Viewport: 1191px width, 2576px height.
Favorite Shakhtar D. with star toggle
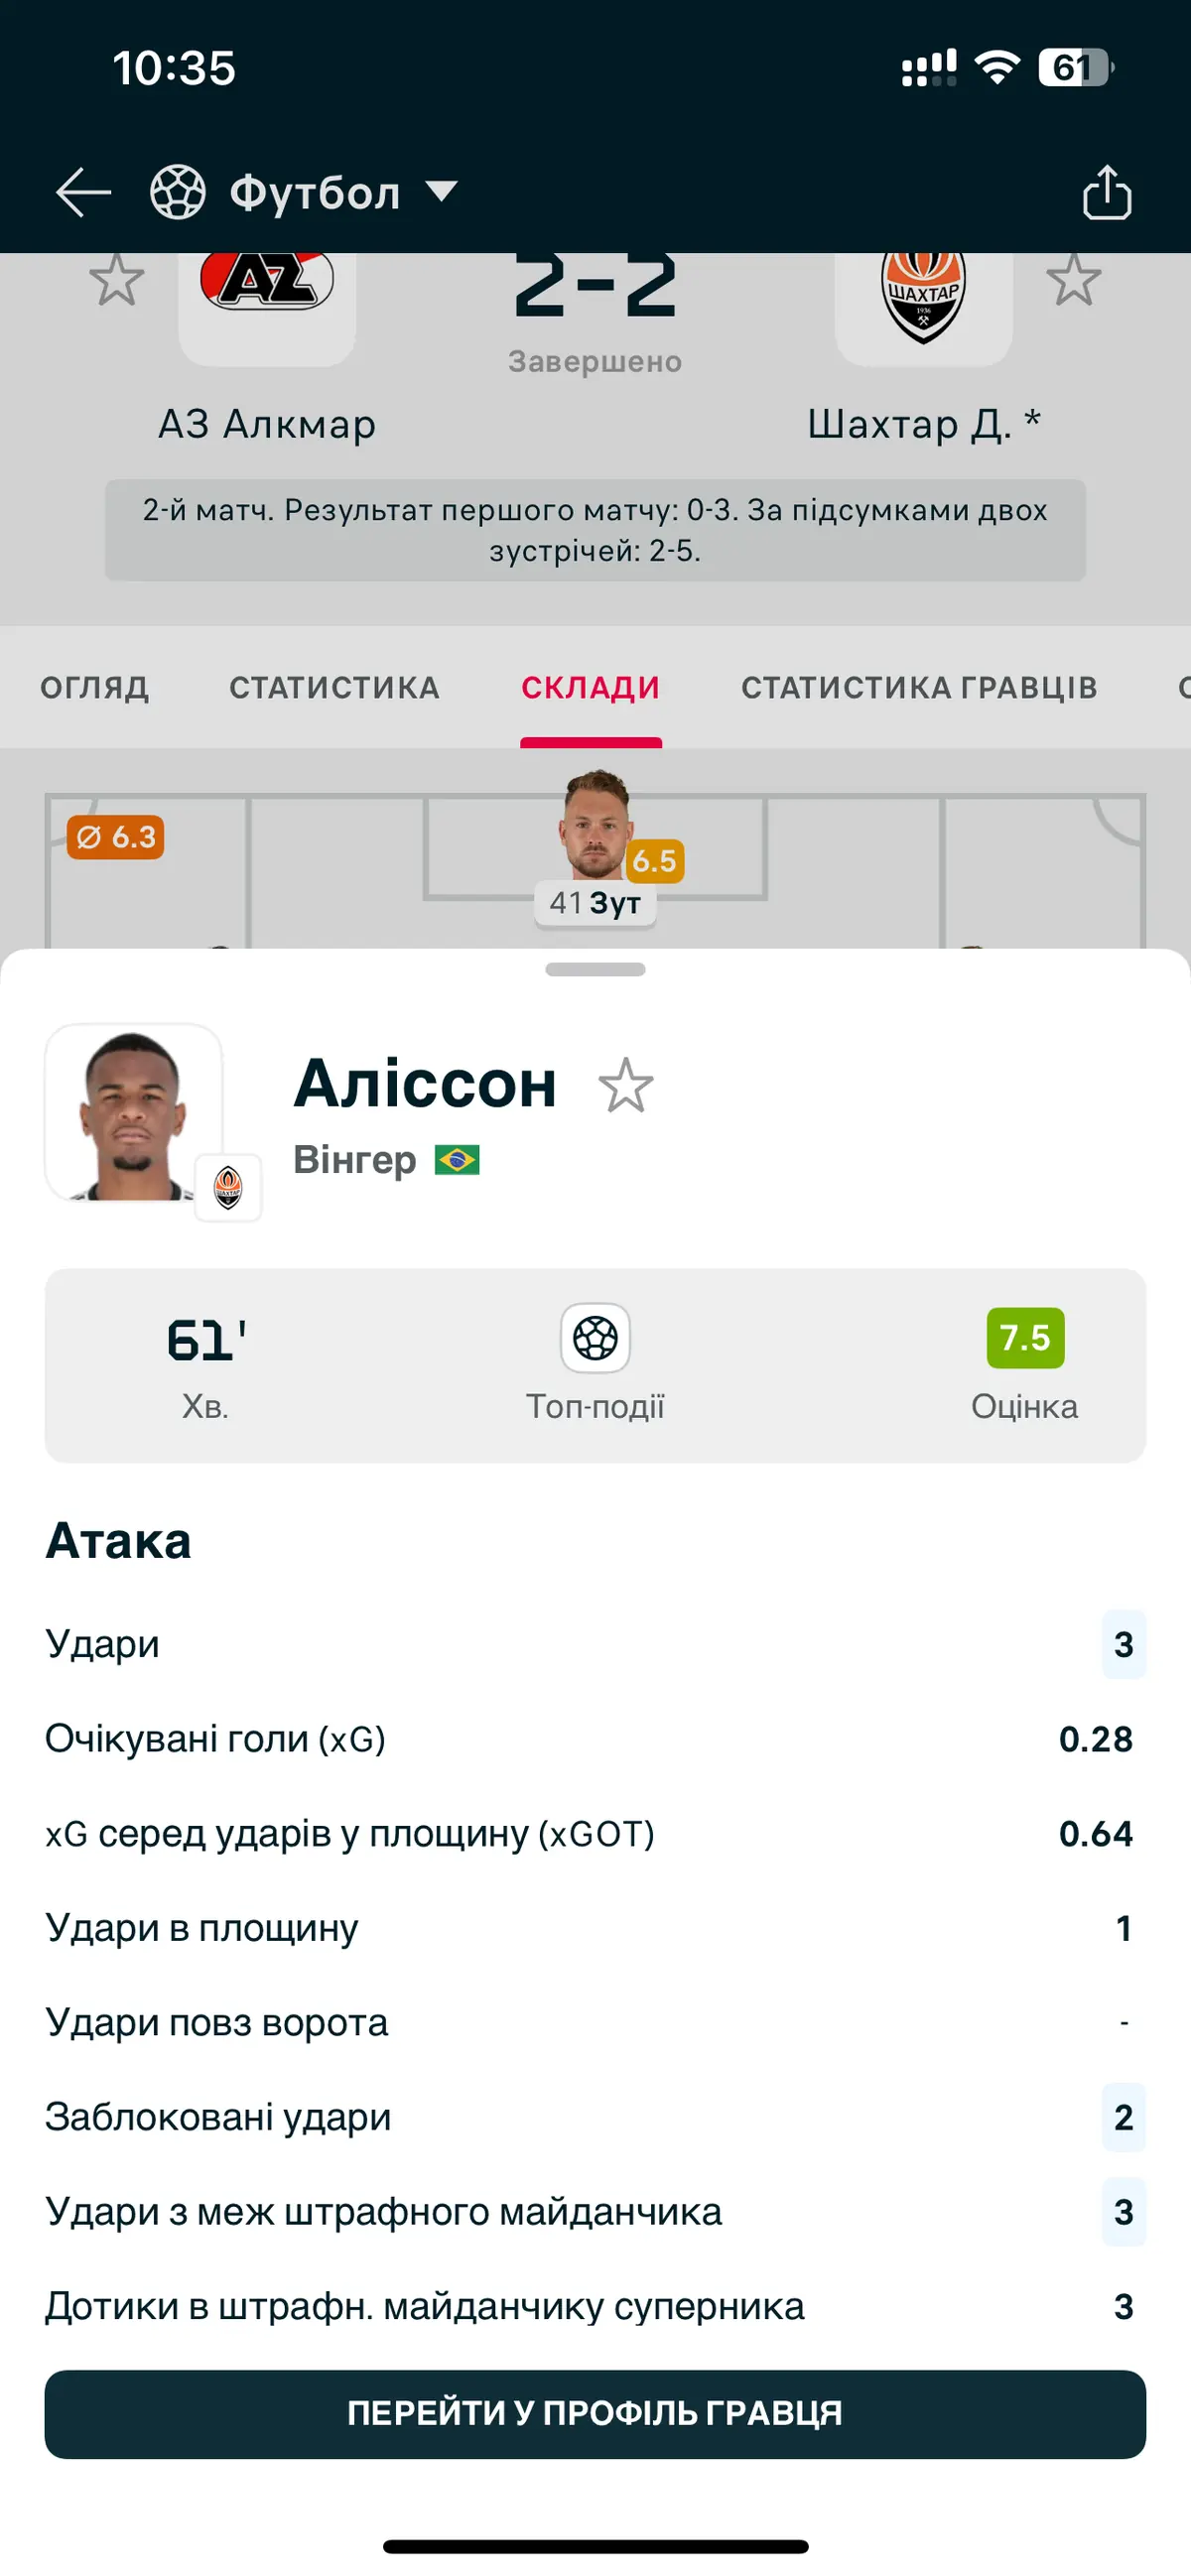1074,279
